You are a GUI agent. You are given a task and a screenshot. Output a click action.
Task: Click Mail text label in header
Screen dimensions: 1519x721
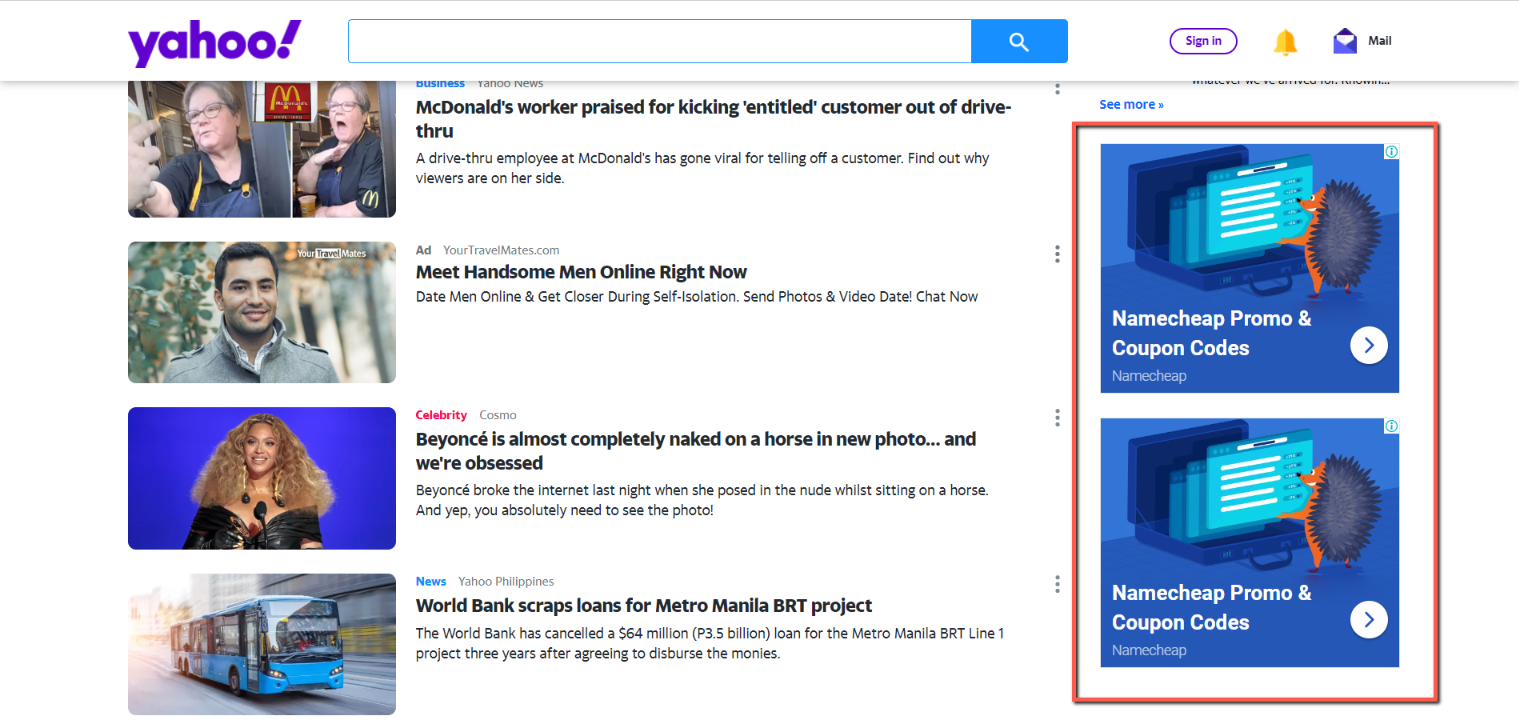1380,41
